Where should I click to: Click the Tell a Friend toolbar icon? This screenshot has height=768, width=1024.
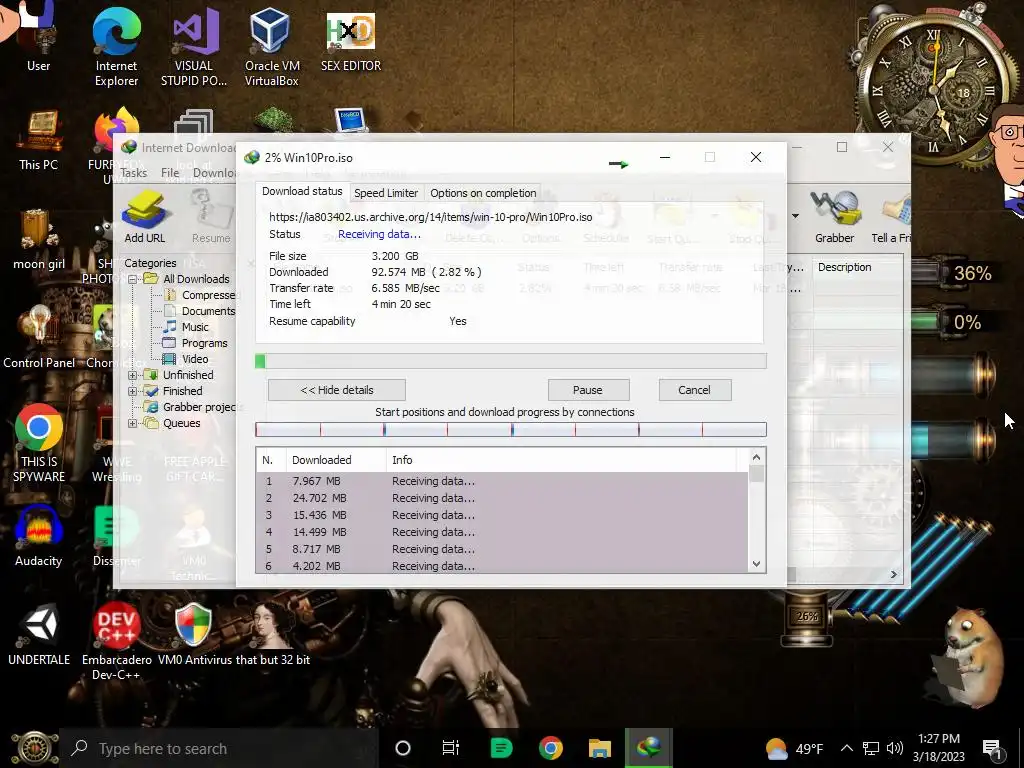891,217
